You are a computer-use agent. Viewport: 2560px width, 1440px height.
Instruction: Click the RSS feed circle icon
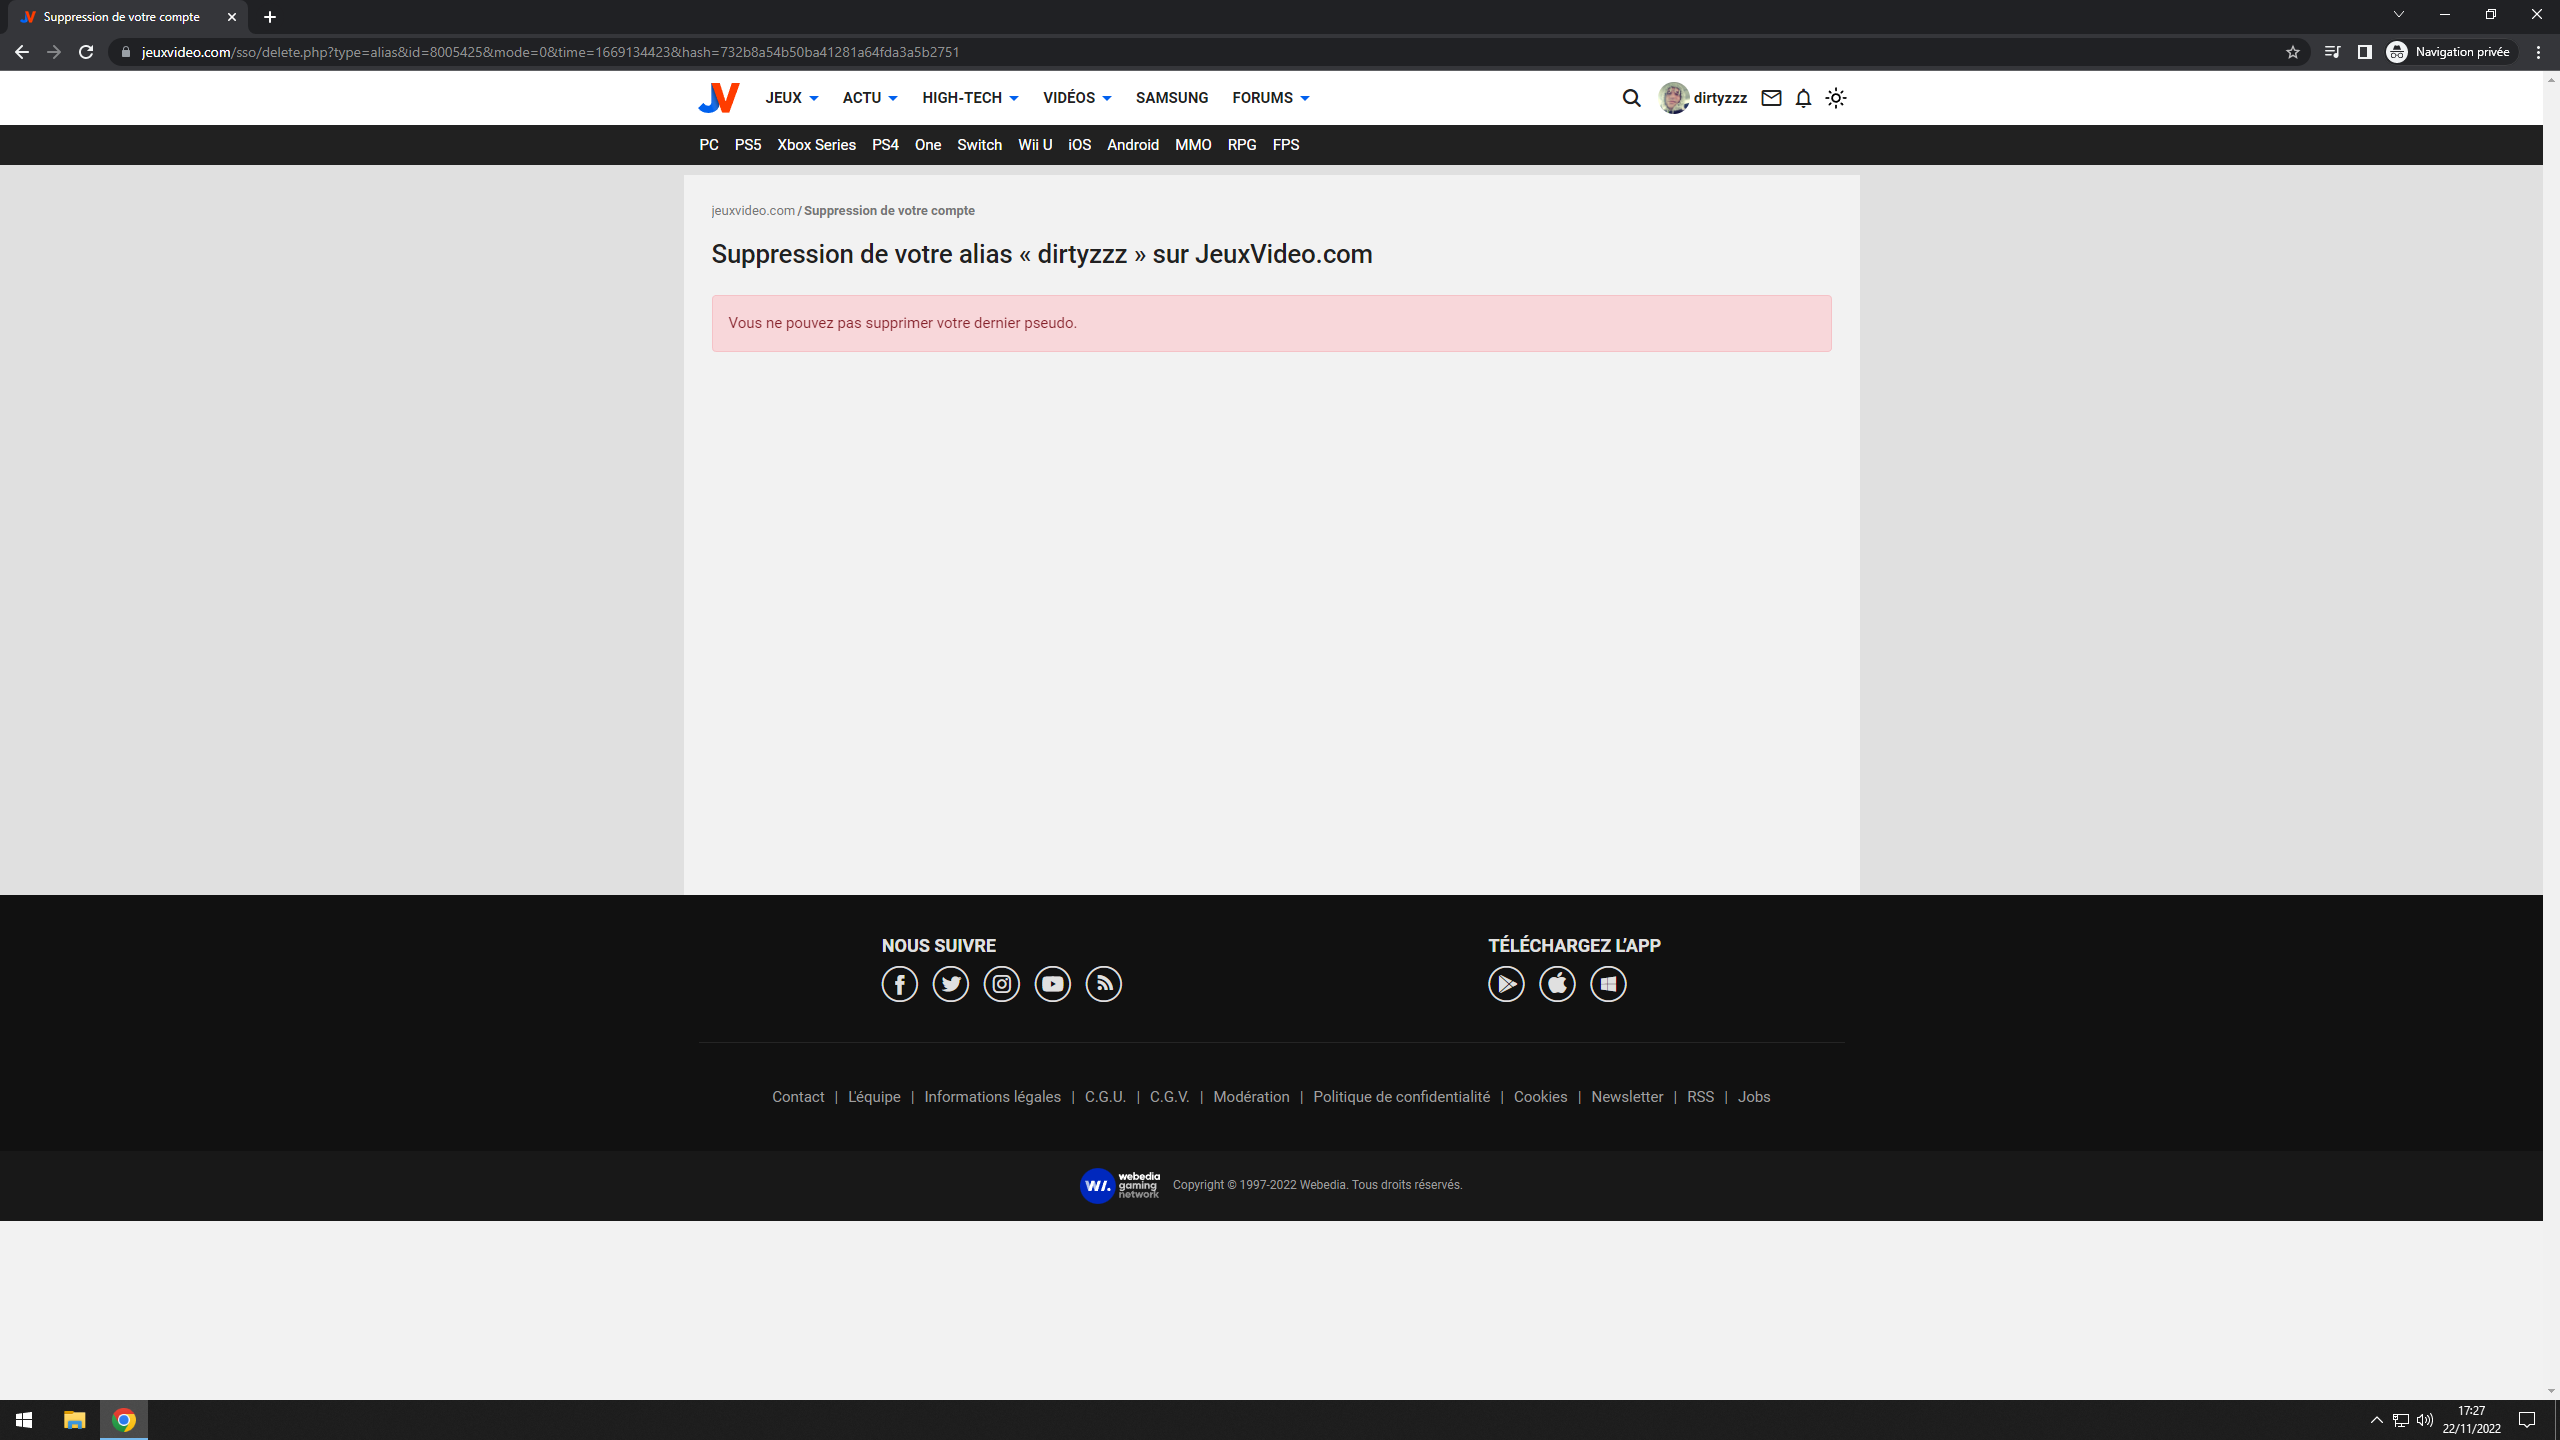tap(1103, 984)
